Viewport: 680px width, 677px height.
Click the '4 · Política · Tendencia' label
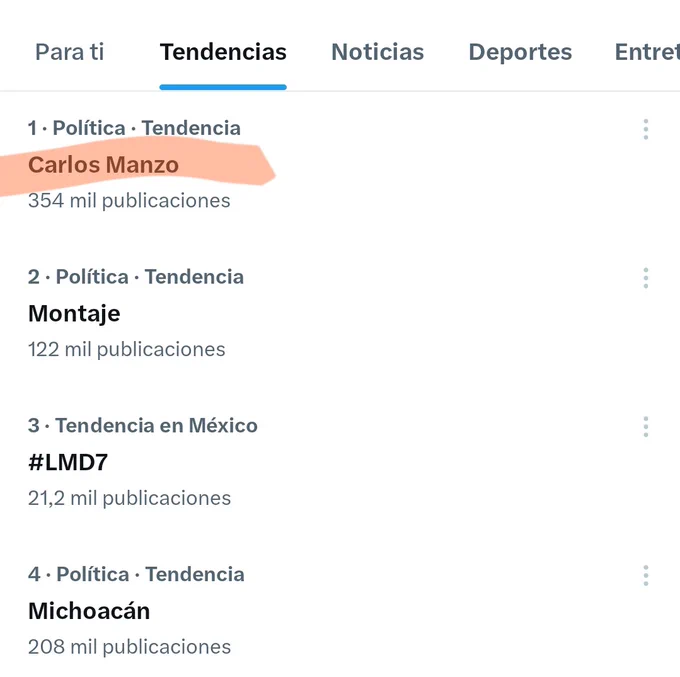(x=136, y=575)
